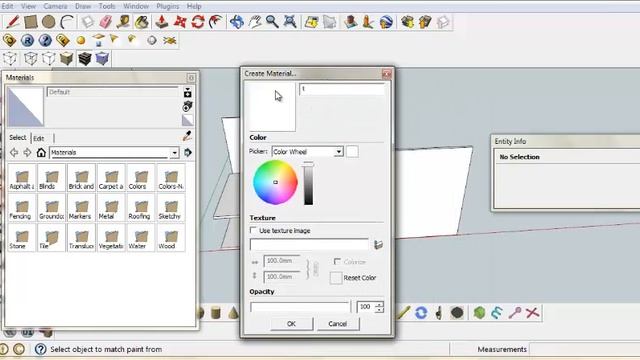This screenshot has width=640, height=360.
Task: Select the Arc tool
Action: (x=67, y=22)
